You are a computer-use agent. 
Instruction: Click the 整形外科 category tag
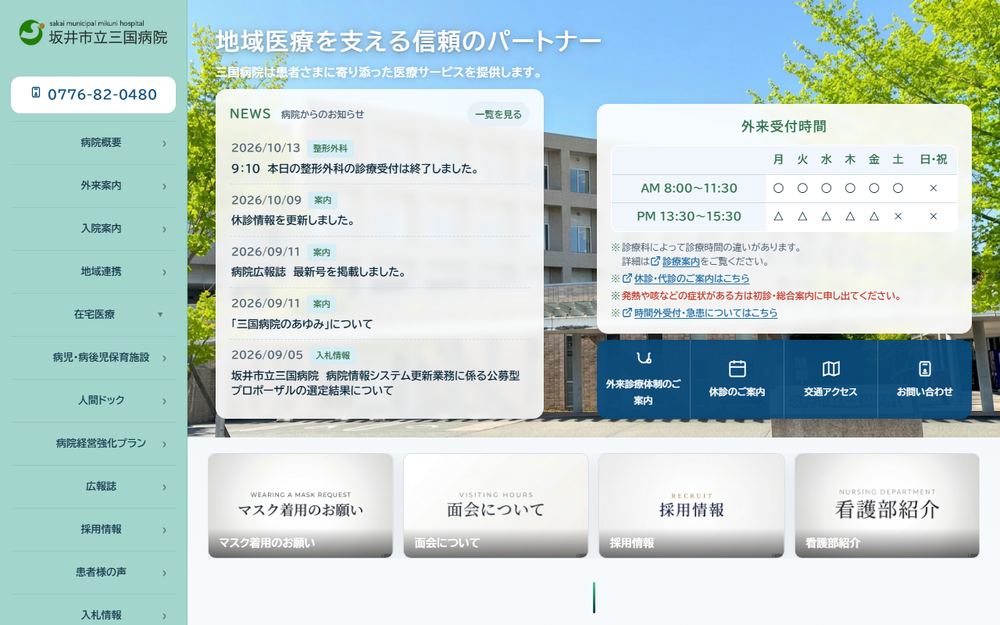point(330,148)
